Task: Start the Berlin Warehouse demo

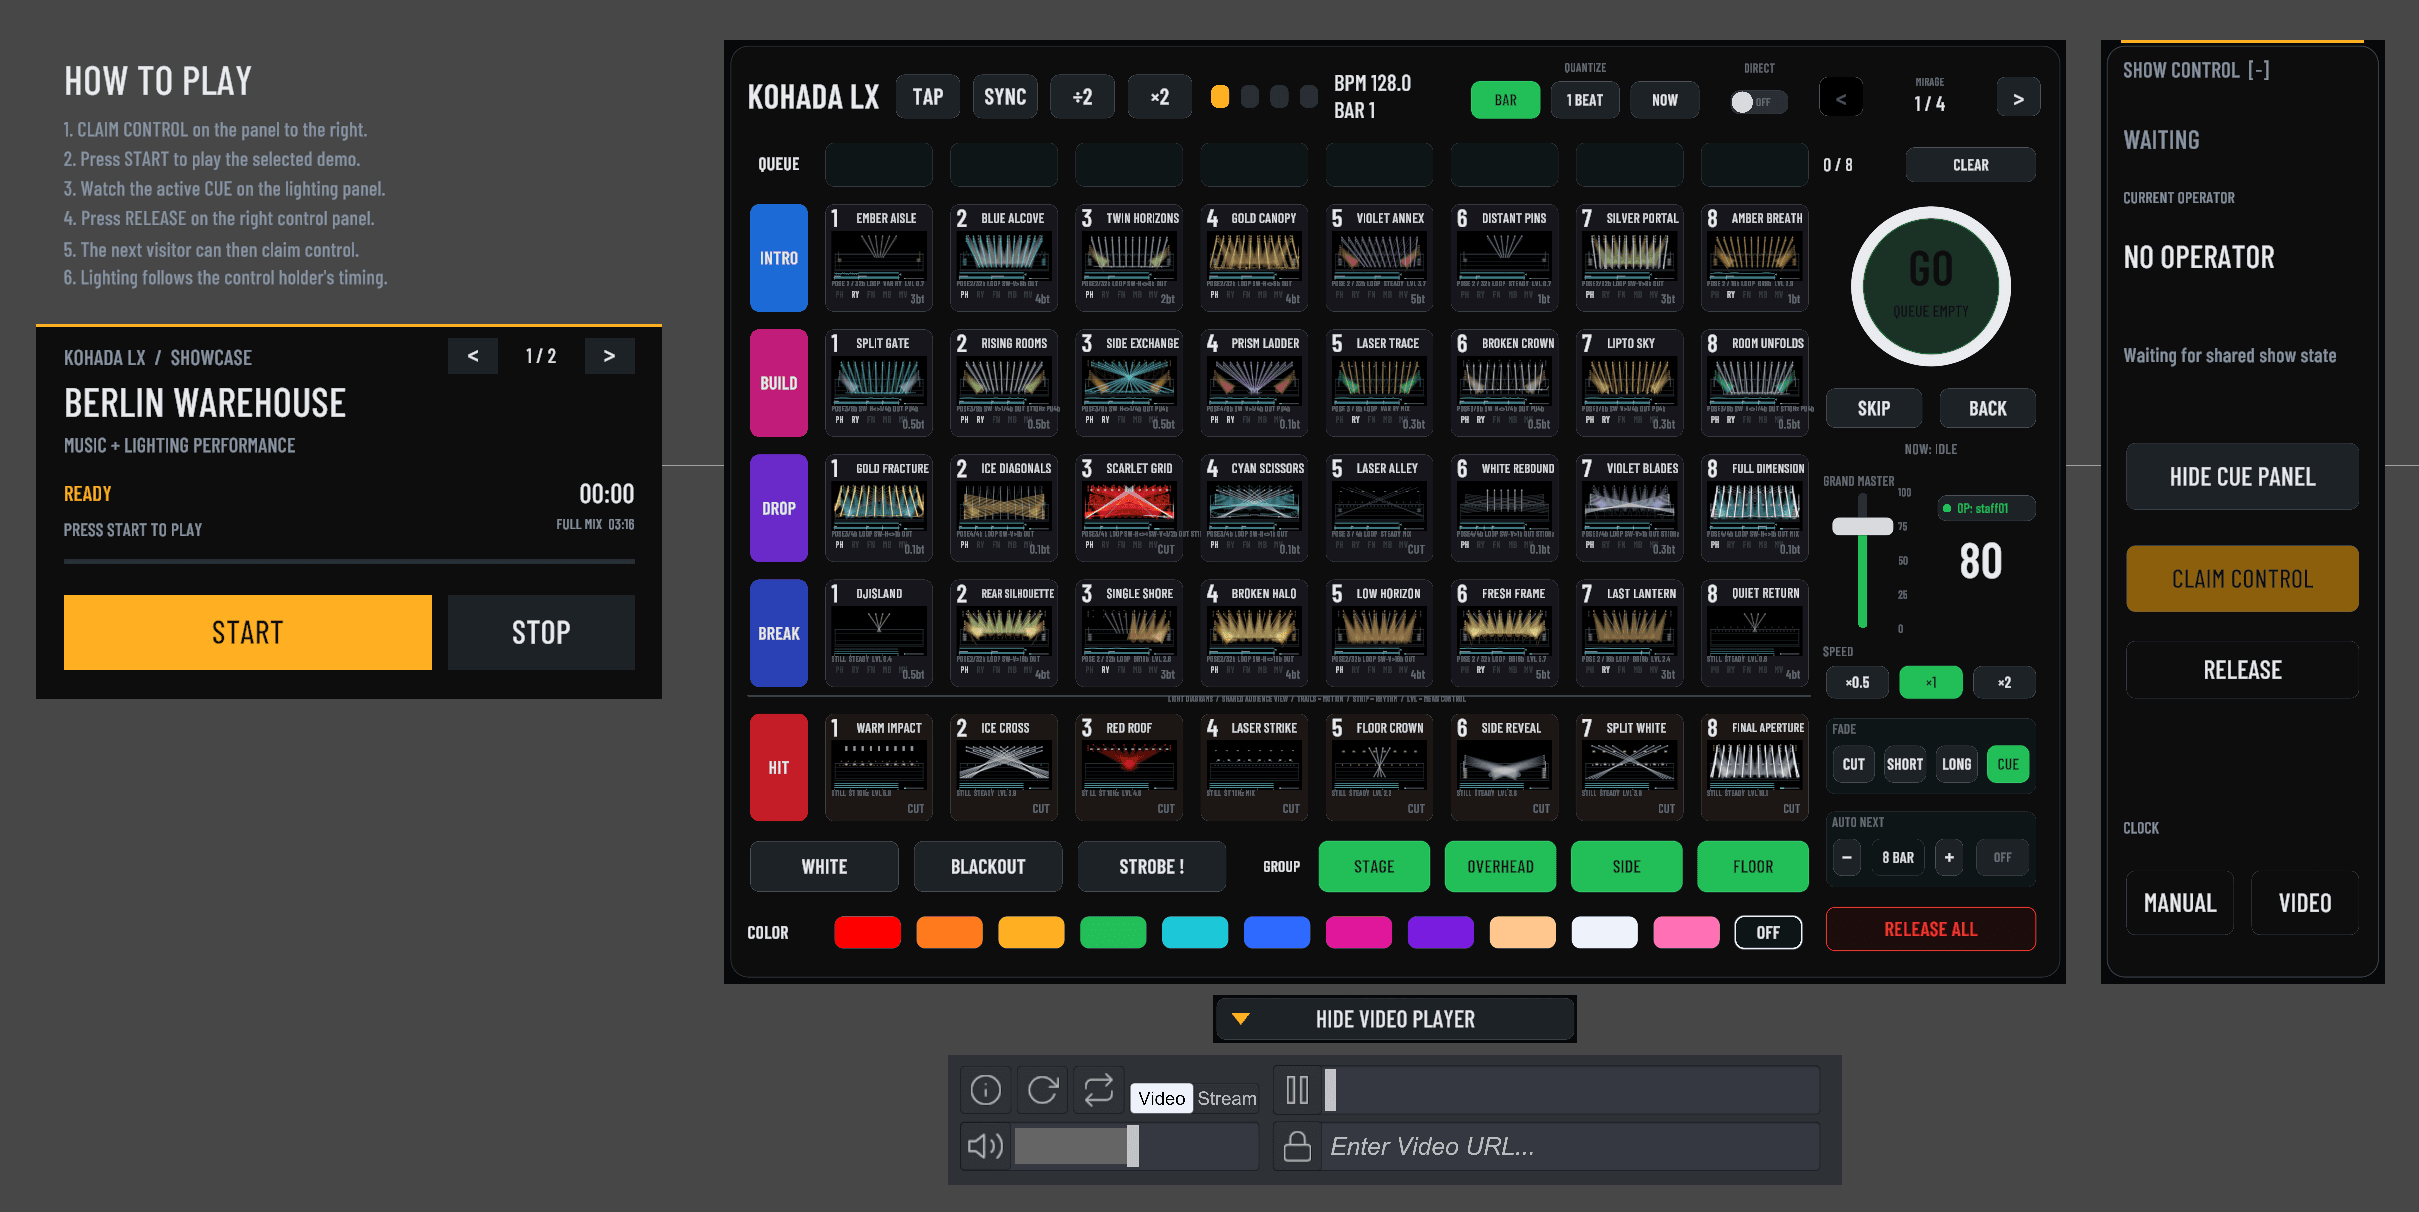Action: 248,632
